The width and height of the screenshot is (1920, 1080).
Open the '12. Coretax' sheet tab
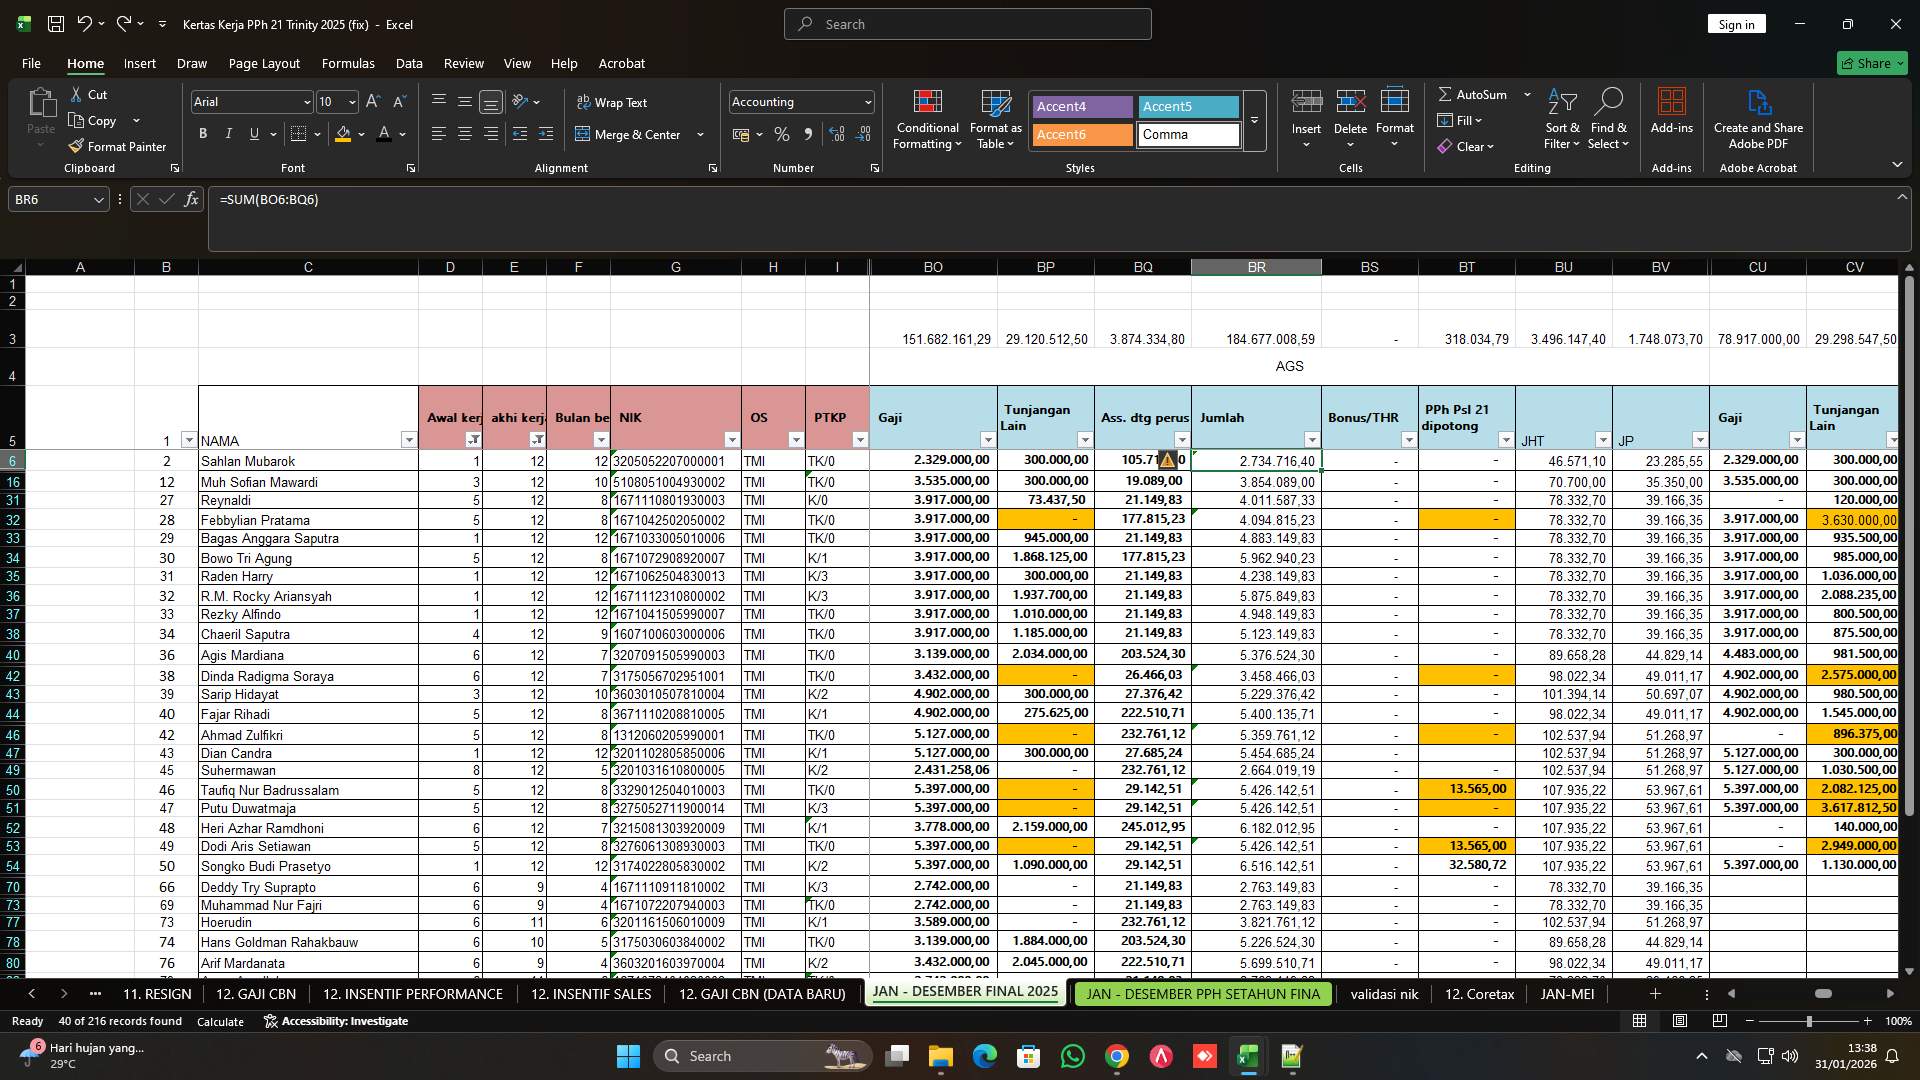[x=1479, y=994]
